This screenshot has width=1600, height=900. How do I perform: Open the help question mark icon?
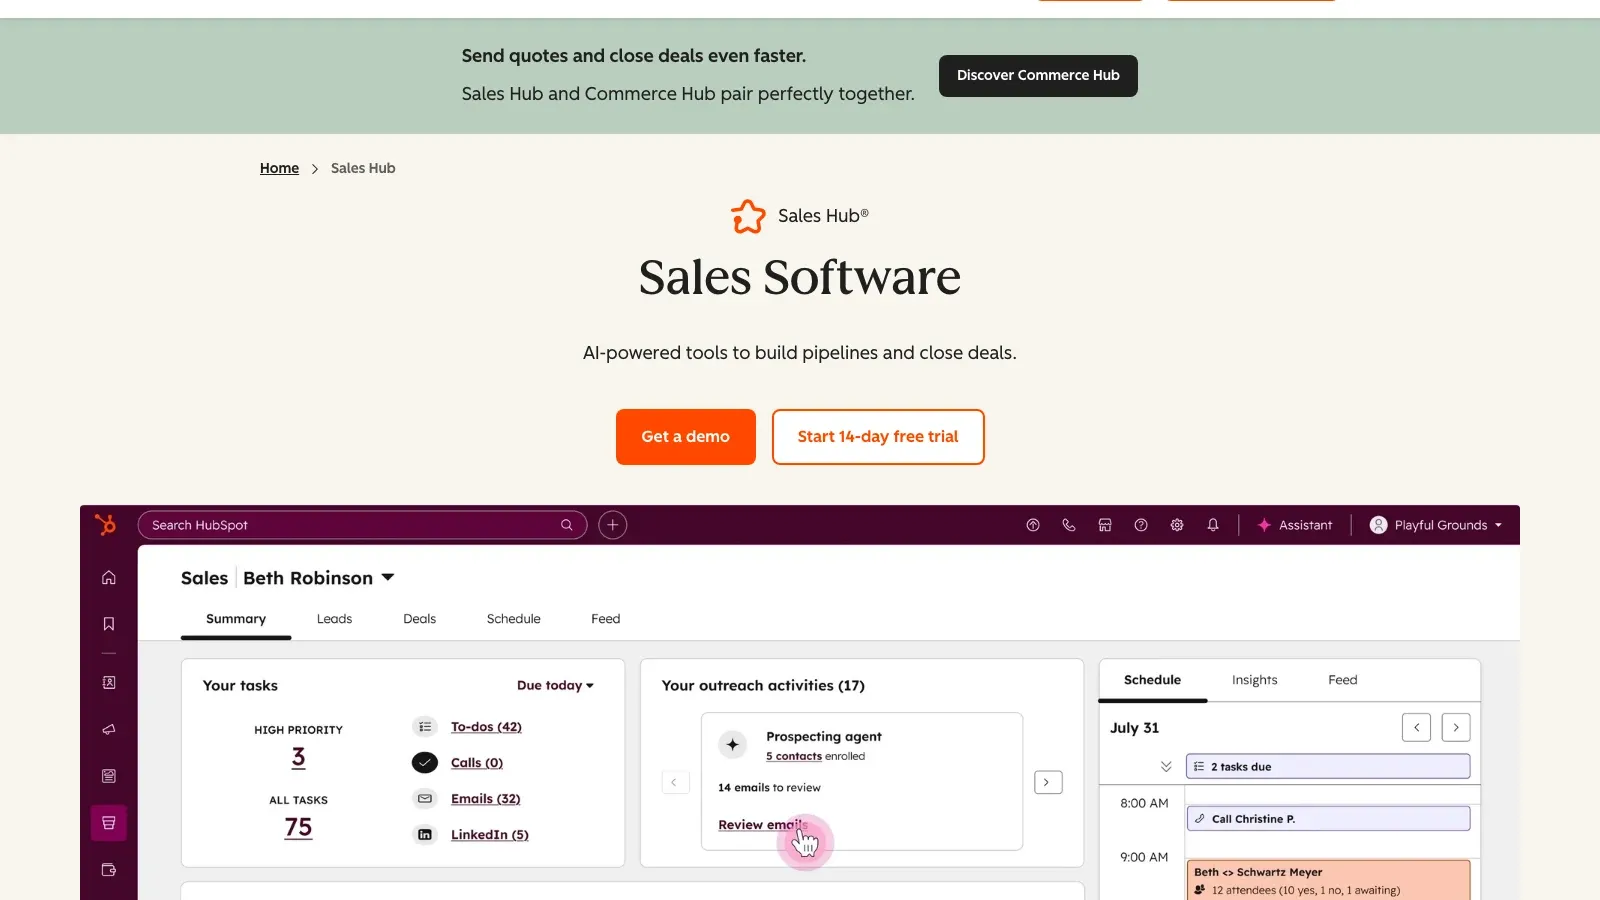1141,525
